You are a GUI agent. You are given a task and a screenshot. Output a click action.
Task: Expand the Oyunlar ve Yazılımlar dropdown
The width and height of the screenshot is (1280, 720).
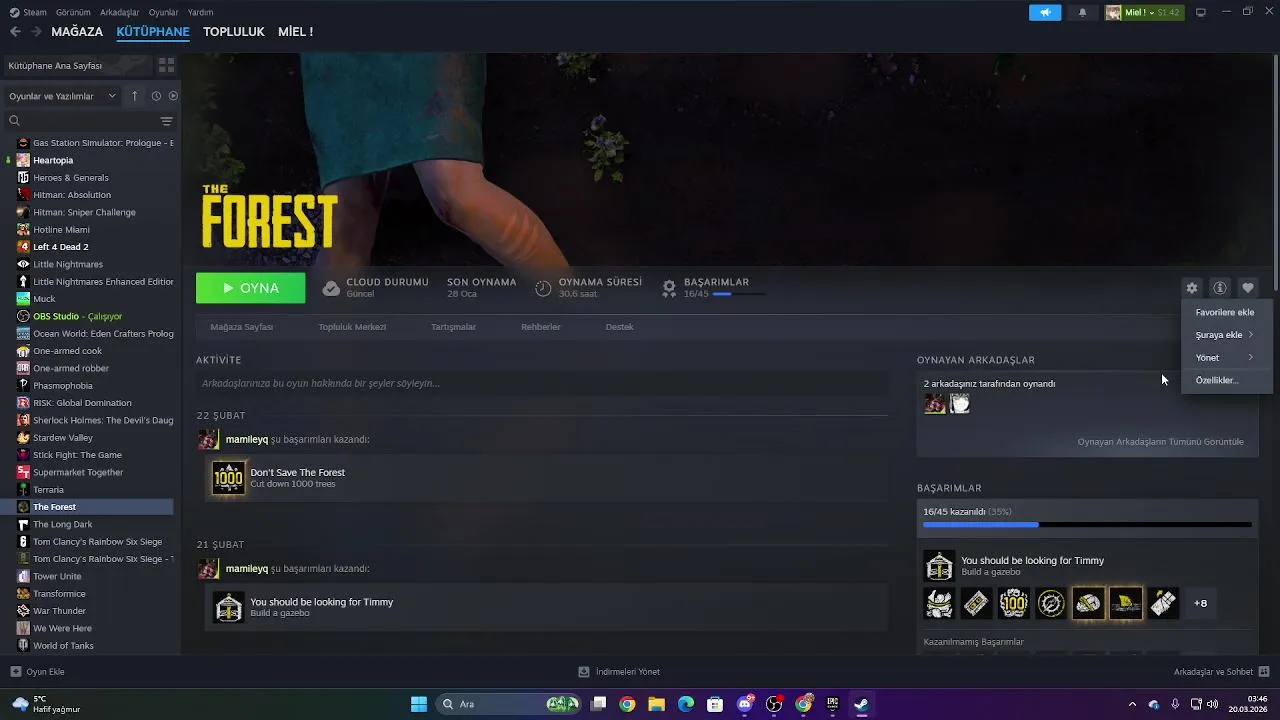tap(61, 96)
